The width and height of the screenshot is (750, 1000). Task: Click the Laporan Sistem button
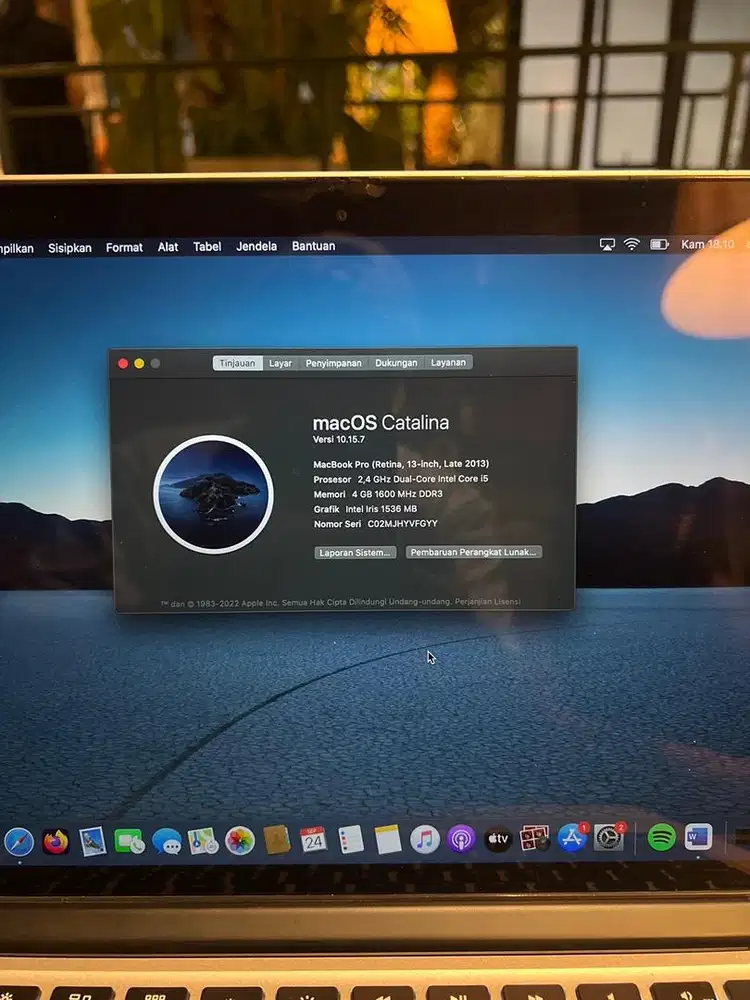click(x=355, y=552)
